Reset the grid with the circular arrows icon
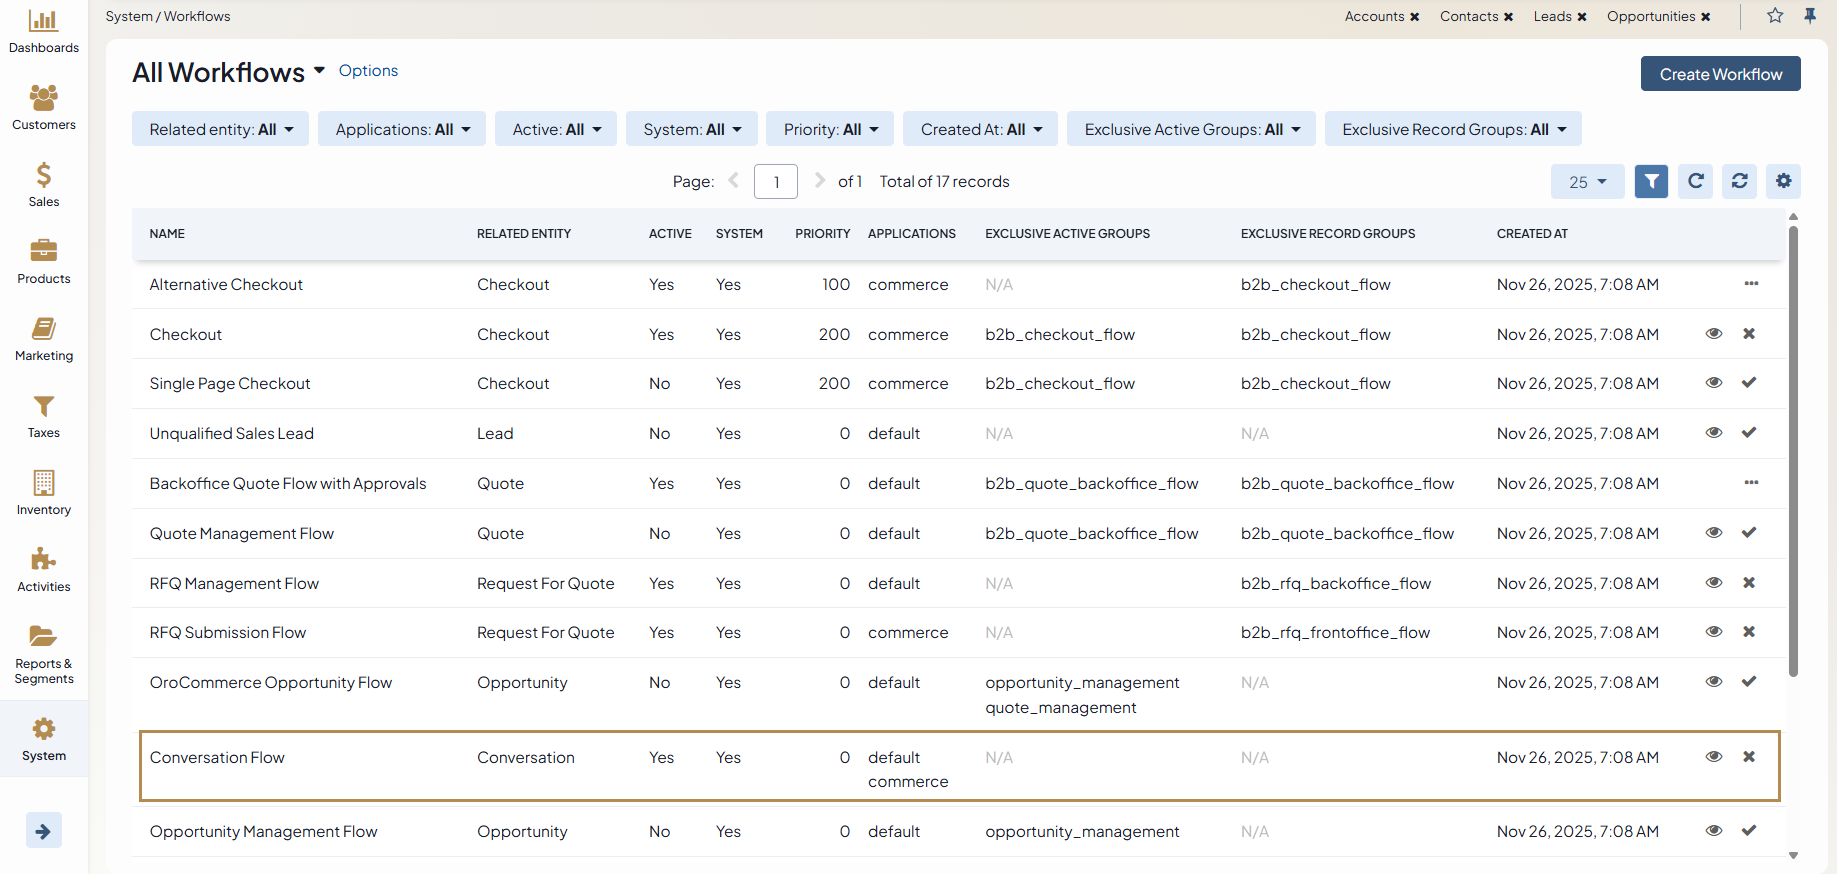This screenshot has width=1837, height=874. (x=1739, y=181)
